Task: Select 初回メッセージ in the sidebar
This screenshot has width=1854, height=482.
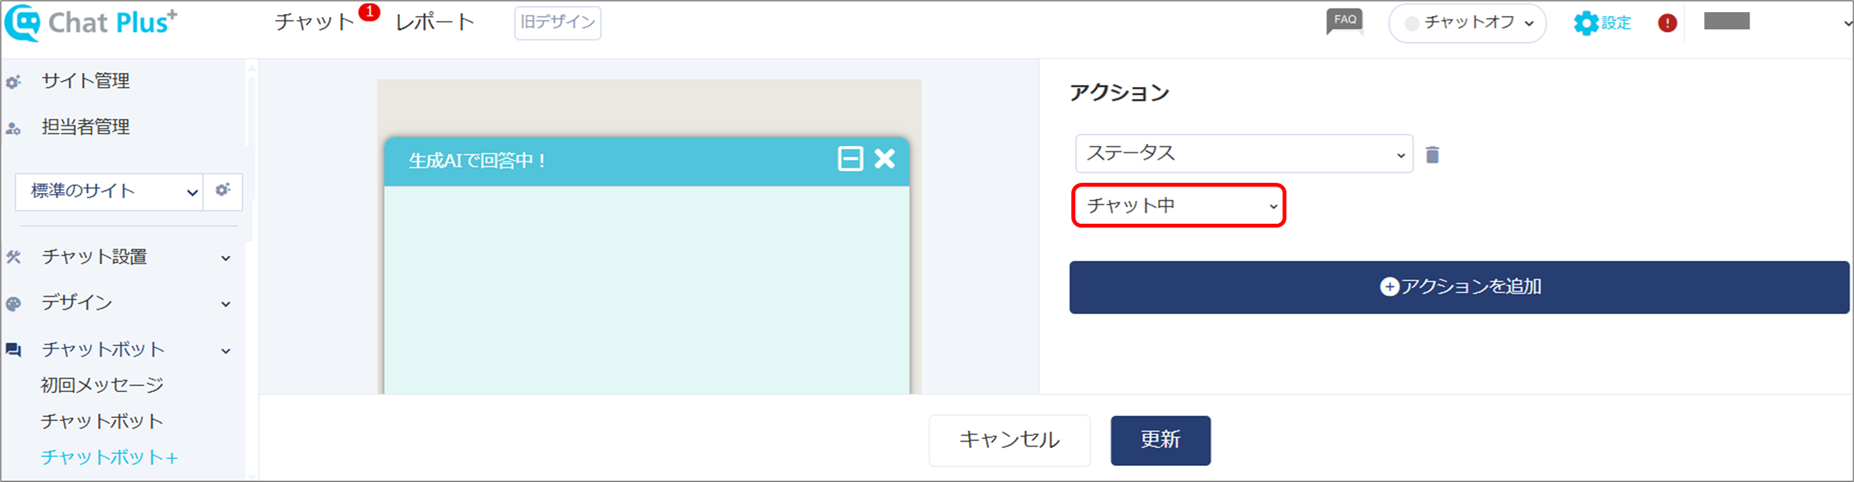Action: click(102, 385)
